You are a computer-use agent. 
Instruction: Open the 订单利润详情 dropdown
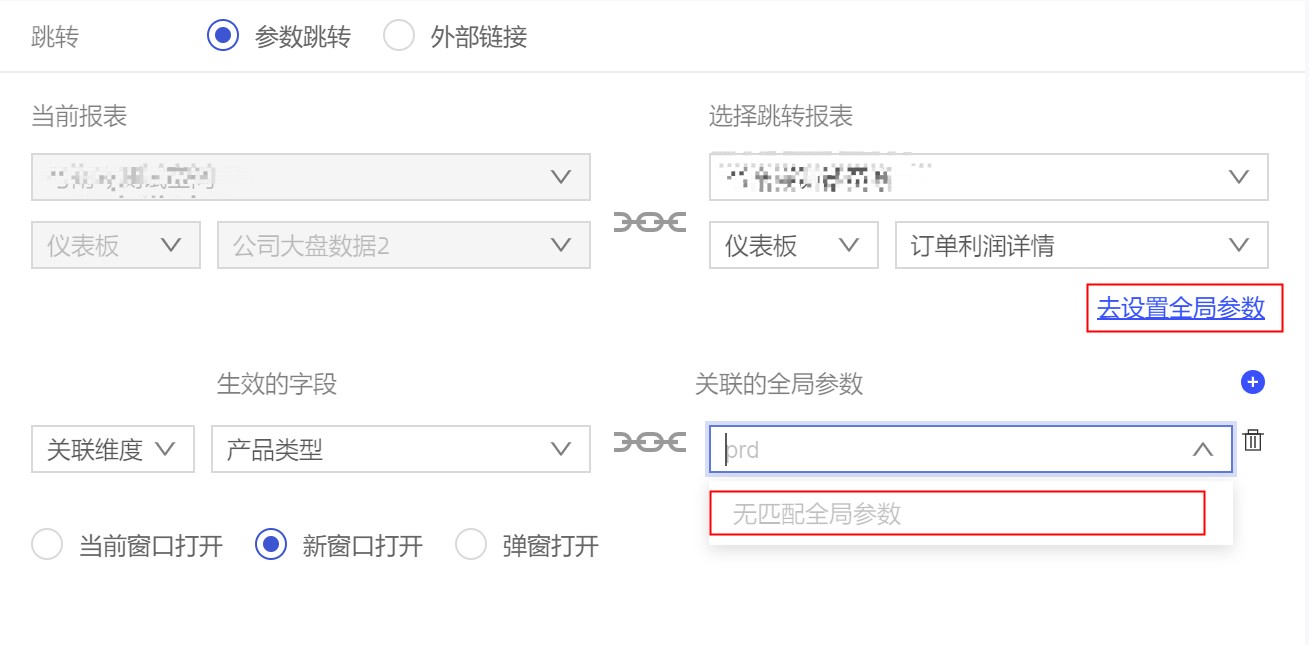(x=1081, y=245)
